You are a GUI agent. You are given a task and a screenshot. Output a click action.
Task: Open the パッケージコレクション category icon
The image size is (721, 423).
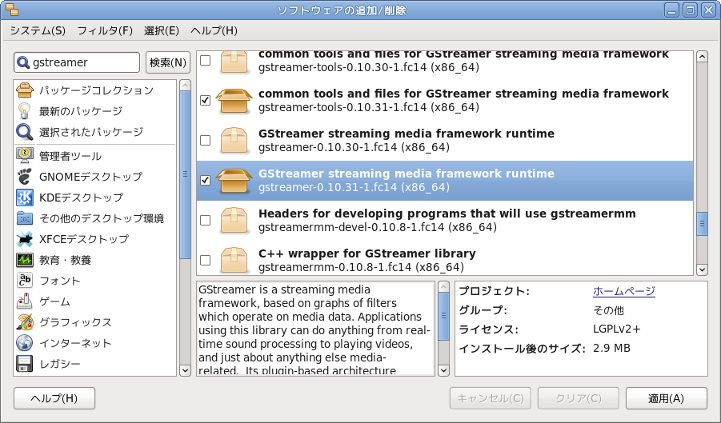coord(24,90)
